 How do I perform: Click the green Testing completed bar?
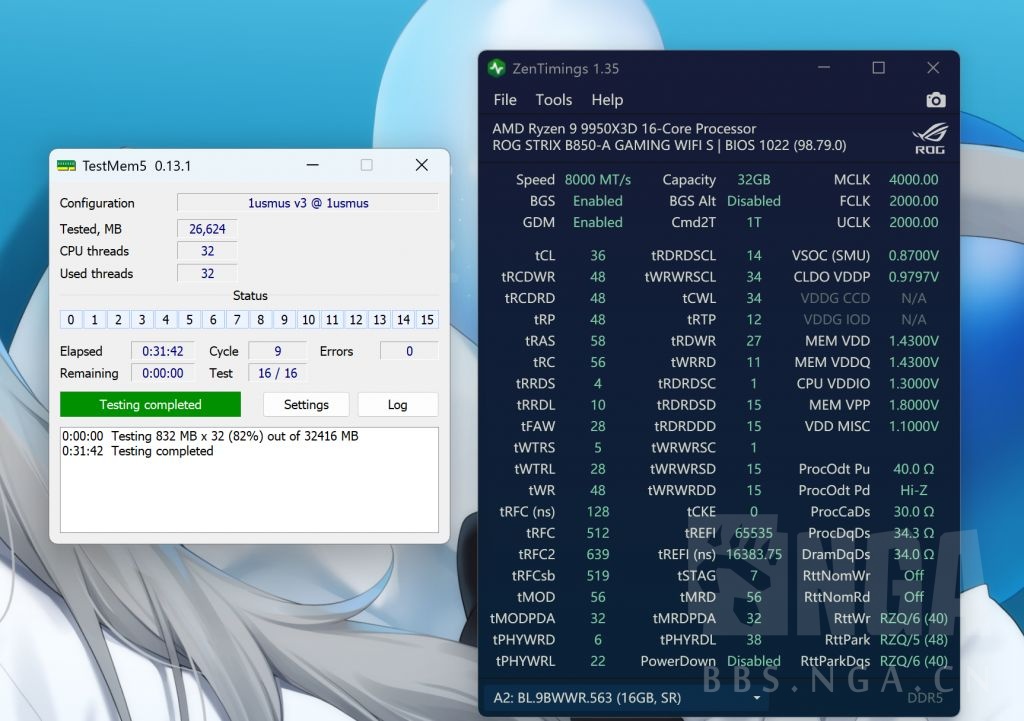150,405
